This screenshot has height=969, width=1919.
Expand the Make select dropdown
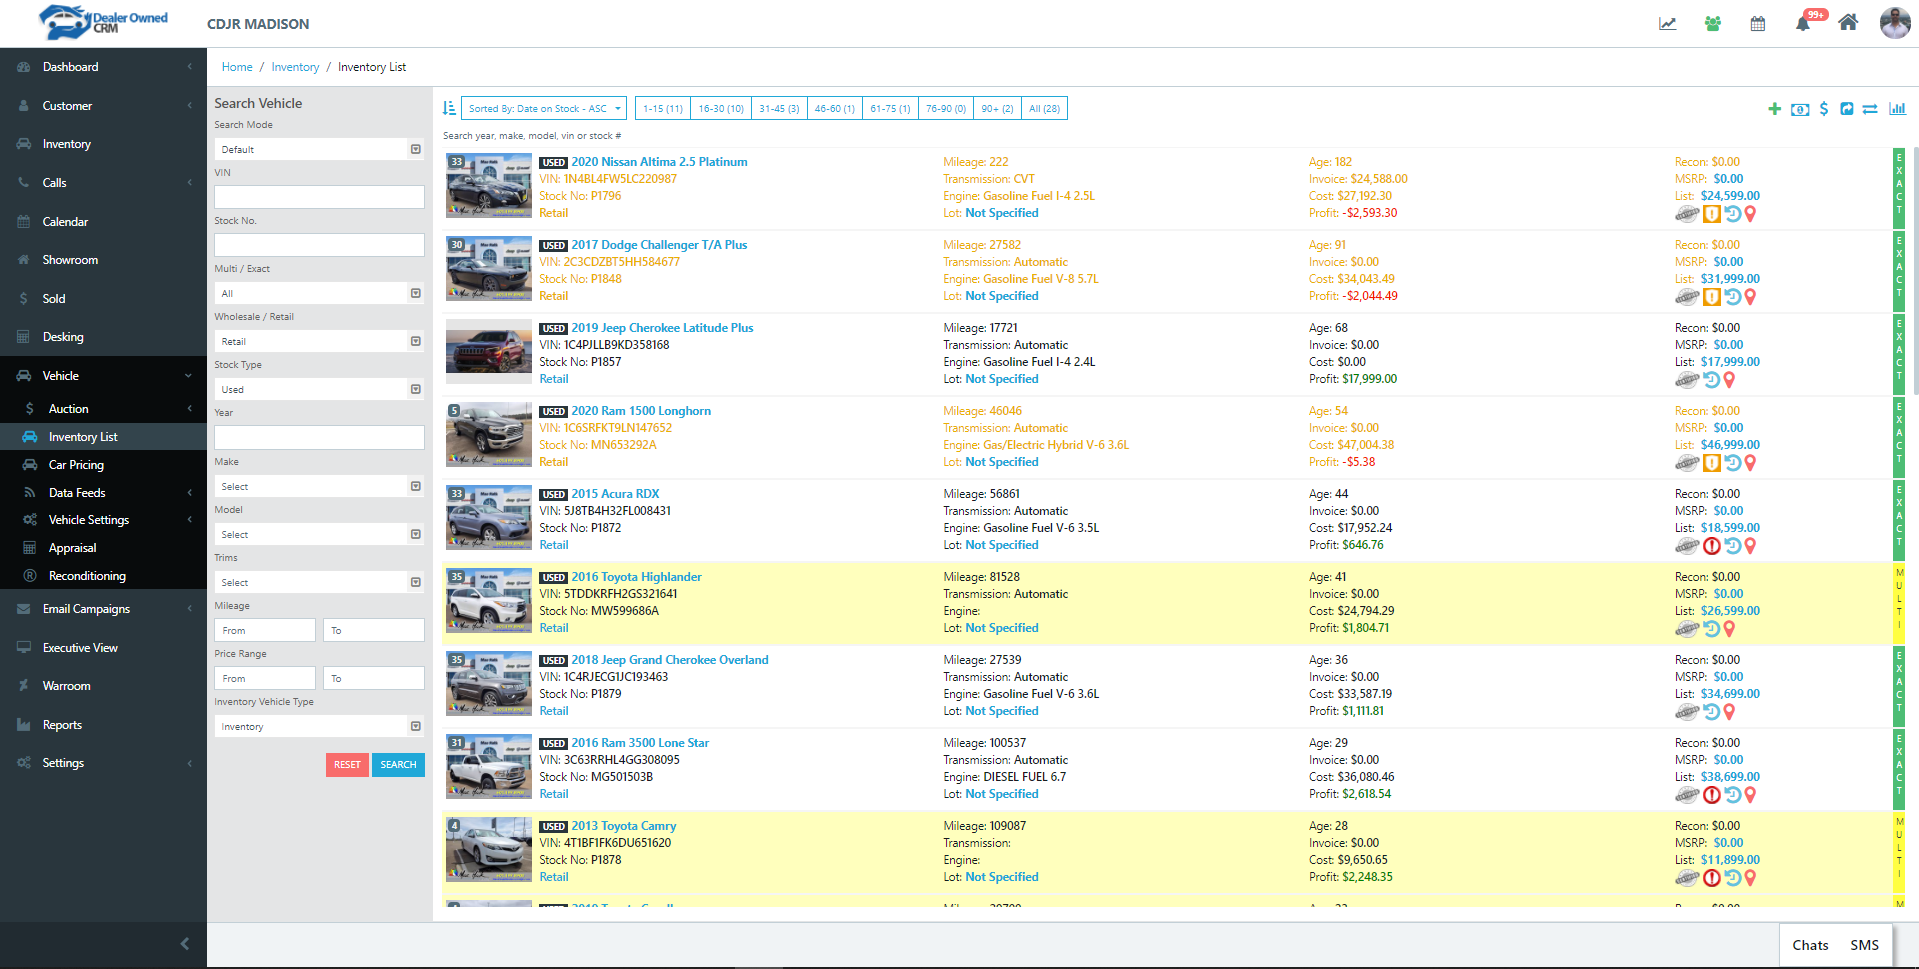coord(319,487)
